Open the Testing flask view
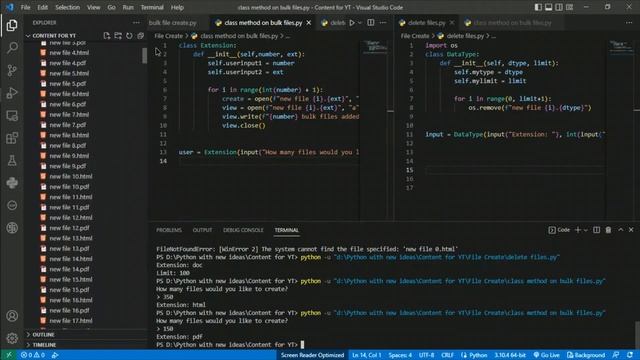This screenshot has width=640, height=360. 12,160
